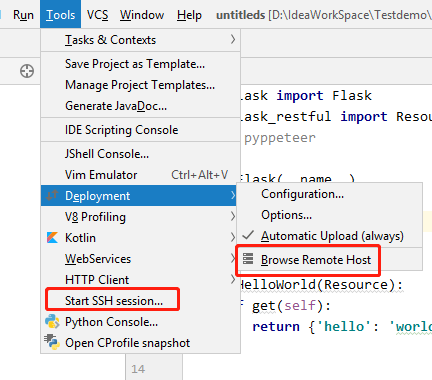The height and width of the screenshot is (380, 432).
Task: Expand the WebServices submenu arrow
Action: (x=233, y=258)
